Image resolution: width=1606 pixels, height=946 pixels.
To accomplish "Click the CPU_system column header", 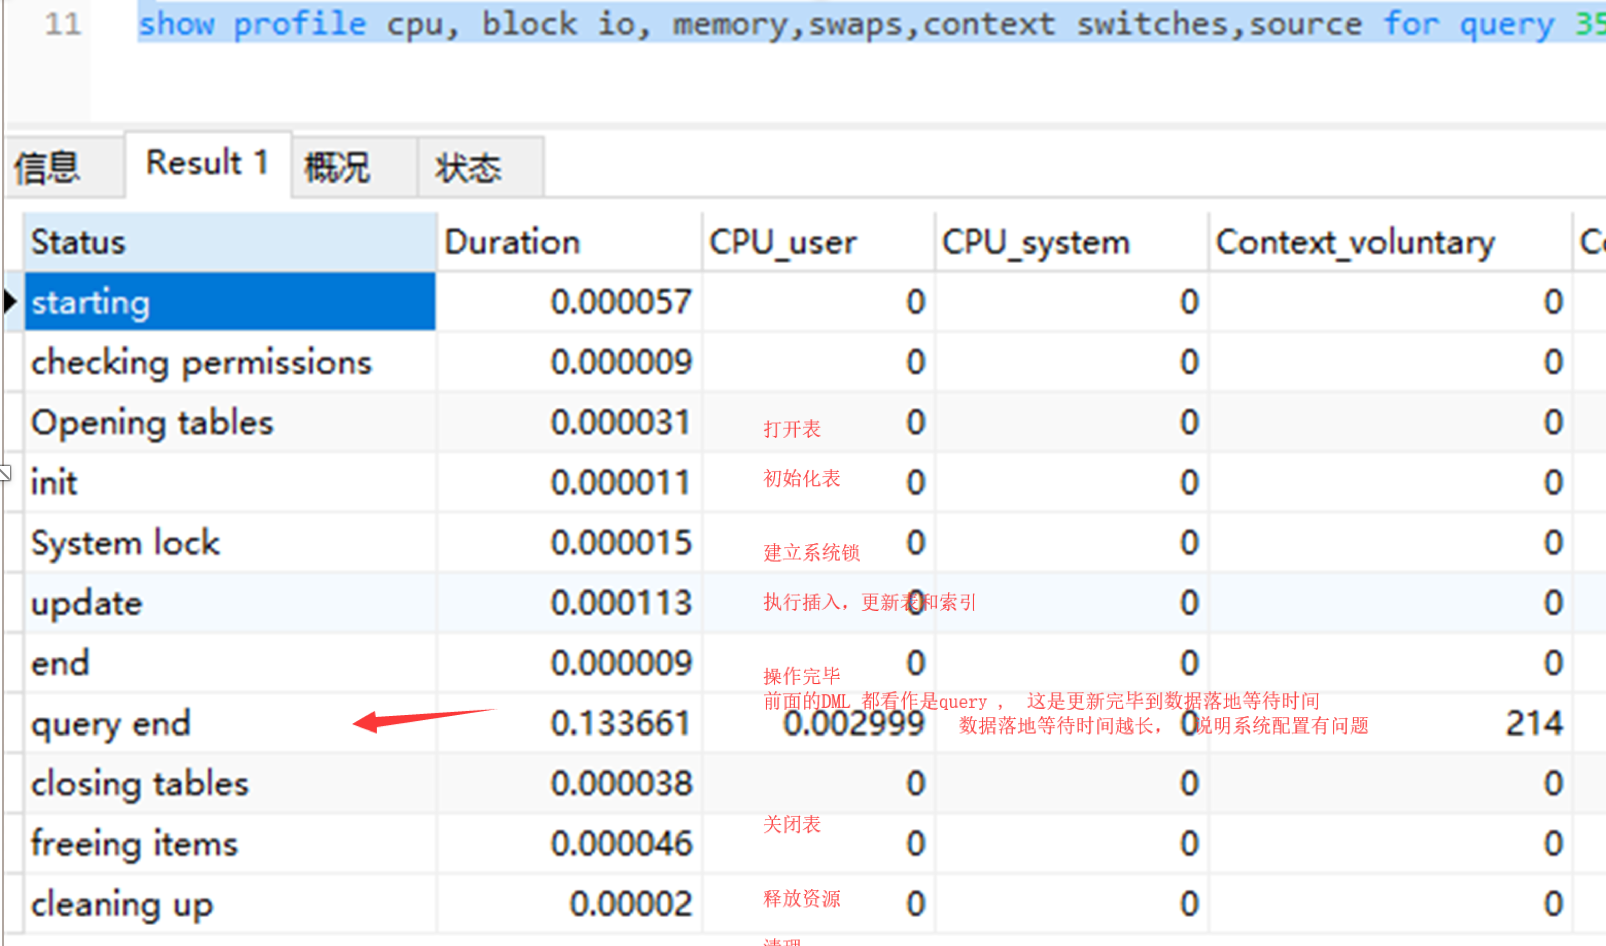I will (x=1071, y=242).
